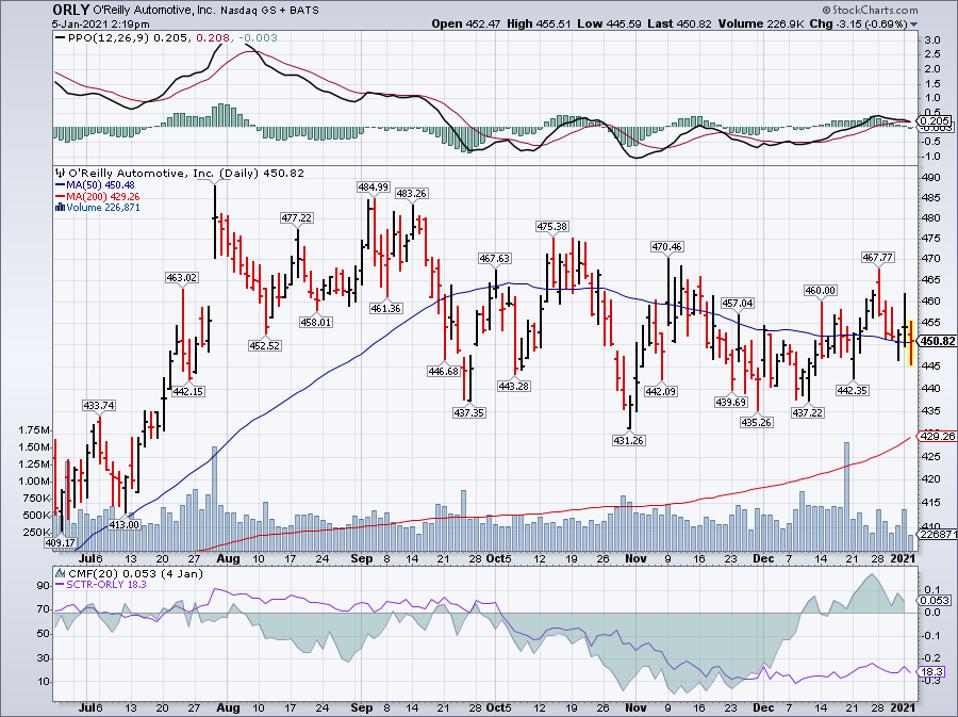This screenshot has height=717, width=958.
Task: Click the Volume 226,871 legend entry
Action: [x=103, y=208]
